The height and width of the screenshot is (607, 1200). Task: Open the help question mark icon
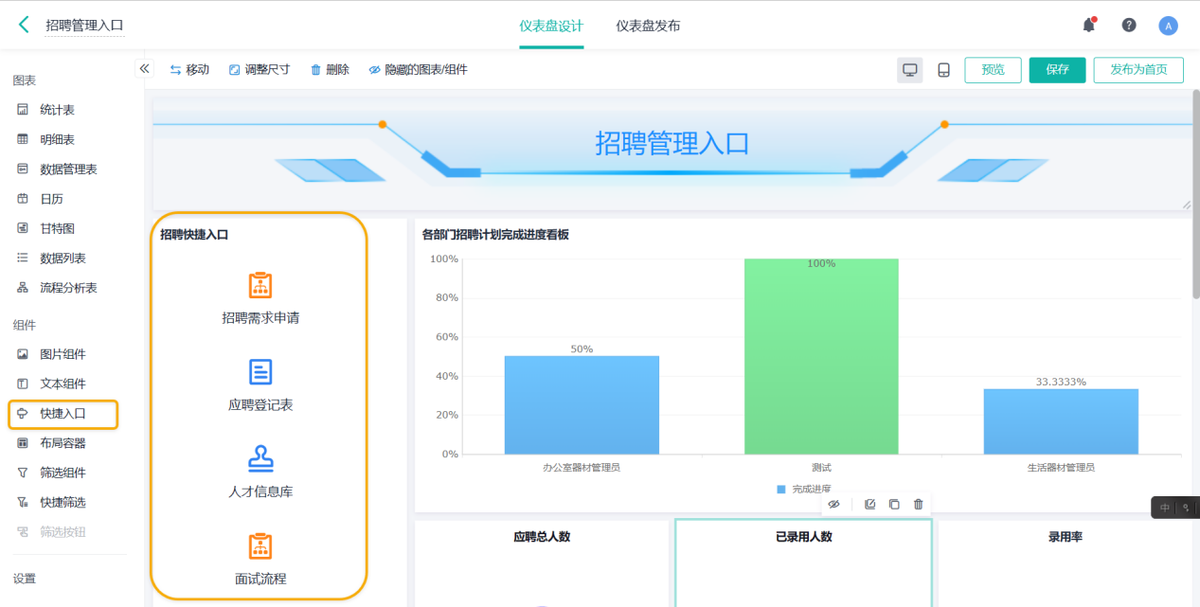pos(1129,25)
